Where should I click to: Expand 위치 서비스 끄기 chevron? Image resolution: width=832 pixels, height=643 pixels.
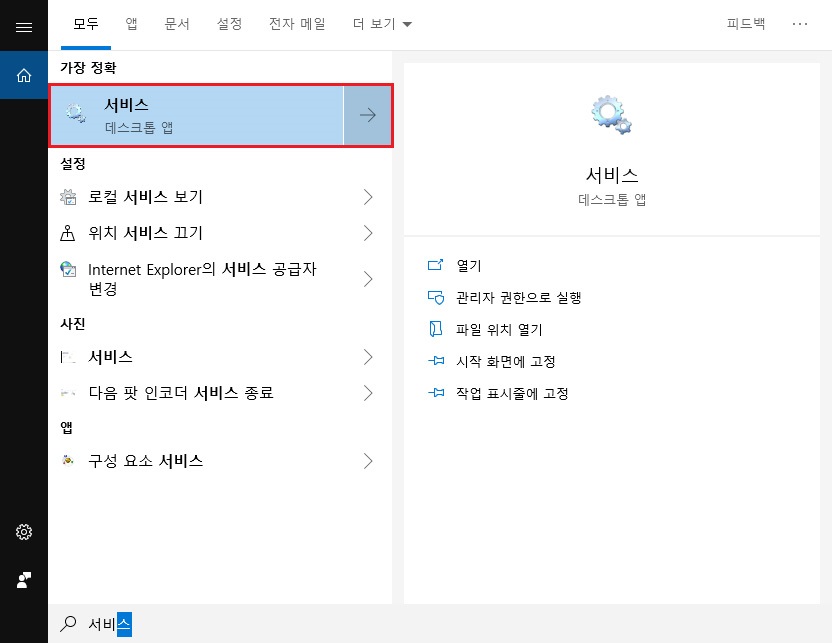[x=368, y=233]
